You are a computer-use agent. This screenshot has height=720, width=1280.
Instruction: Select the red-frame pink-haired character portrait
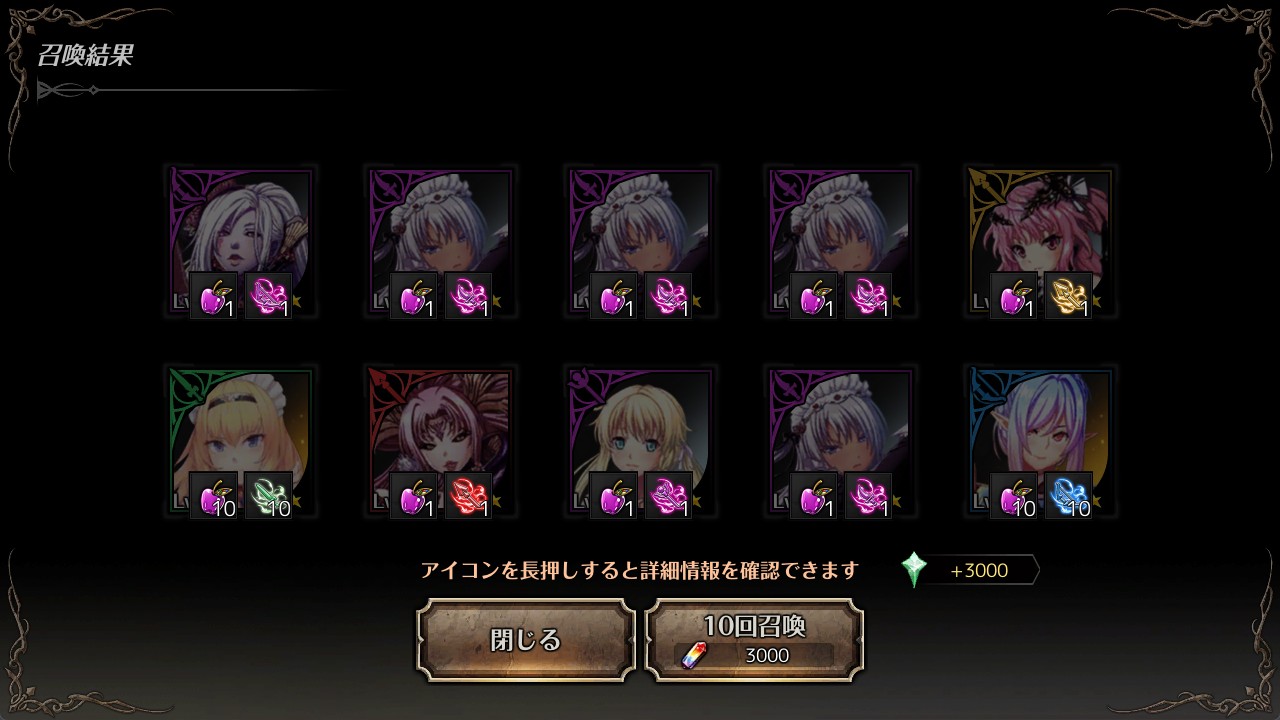(440, 442)
